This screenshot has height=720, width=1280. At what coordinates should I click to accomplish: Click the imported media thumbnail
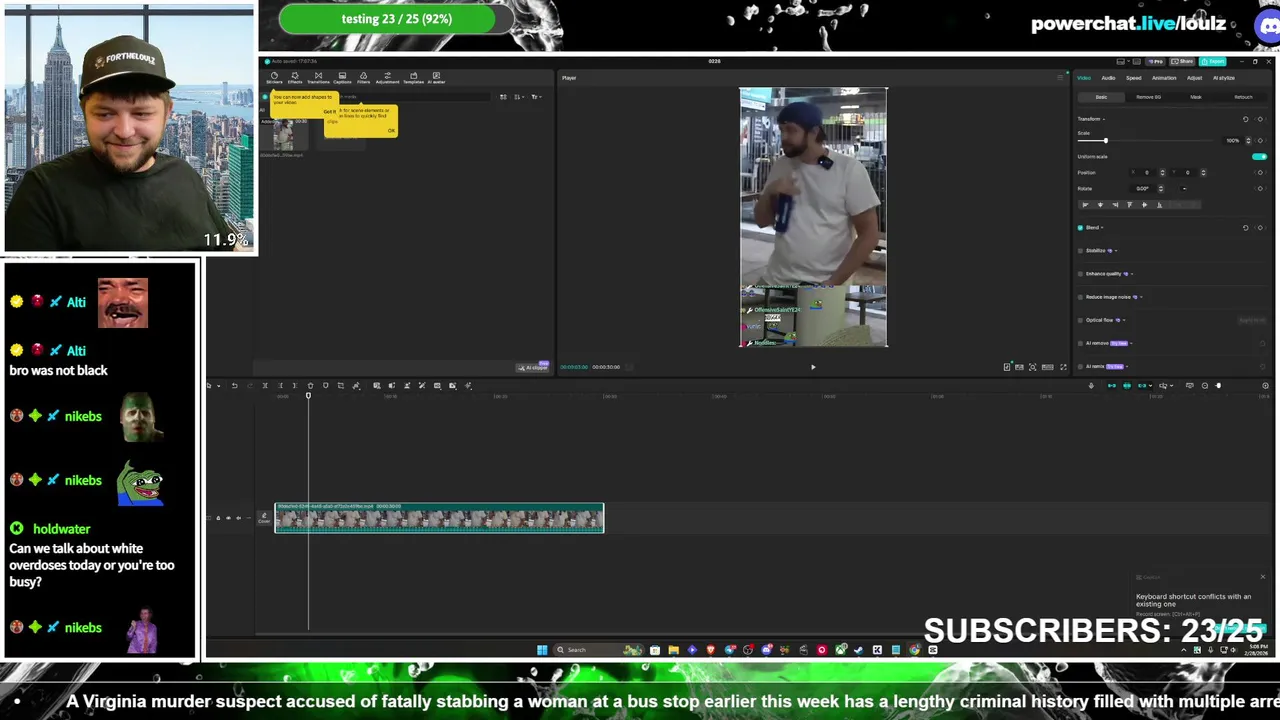pos(283,135)
